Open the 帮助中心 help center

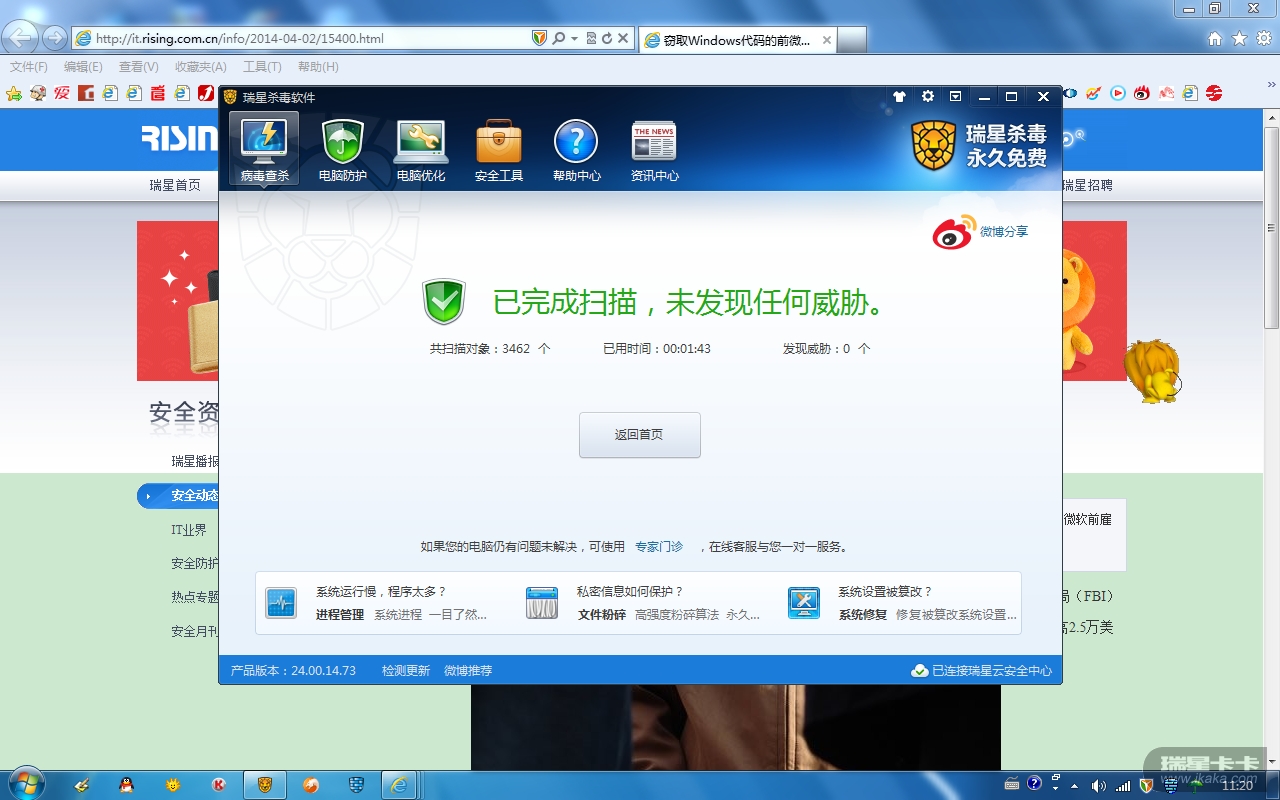tap(576, 150)
